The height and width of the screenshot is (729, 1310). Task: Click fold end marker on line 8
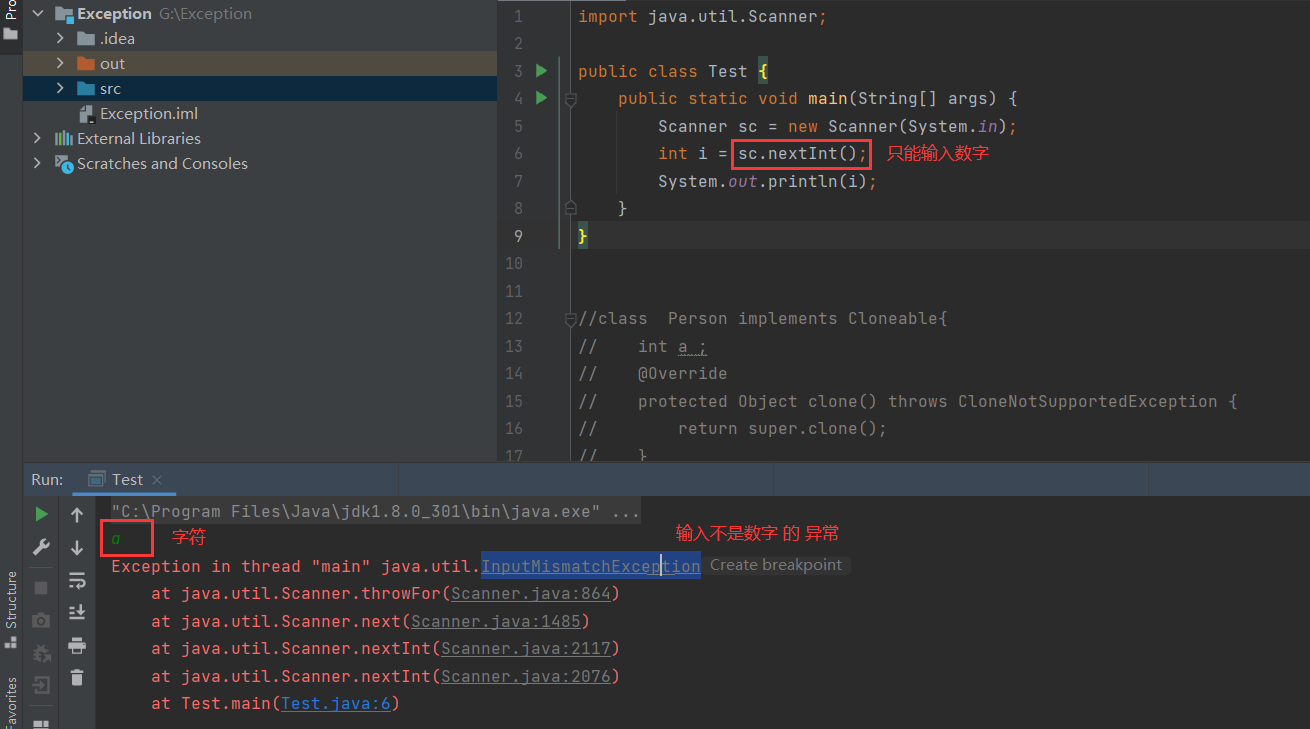(570, 208)
